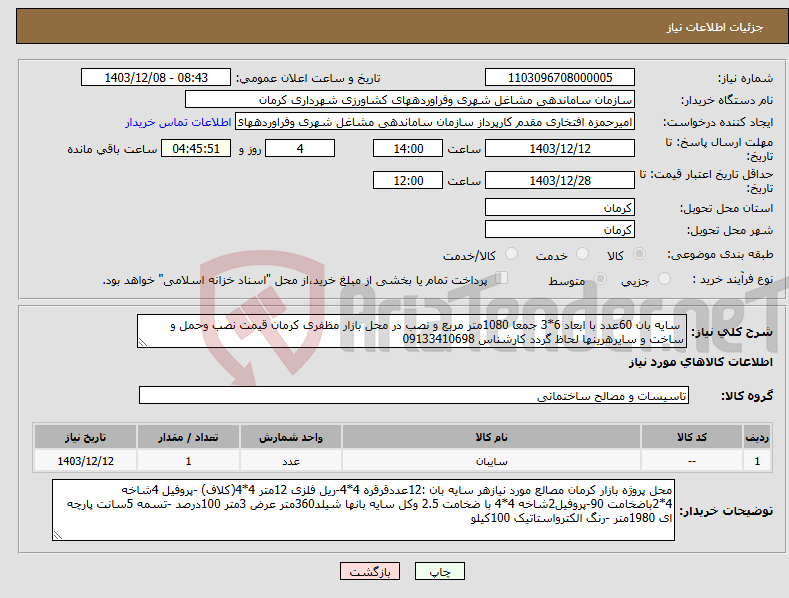
Task: Click the buyer notes textarea resize handle
Action: coord(58,536)
